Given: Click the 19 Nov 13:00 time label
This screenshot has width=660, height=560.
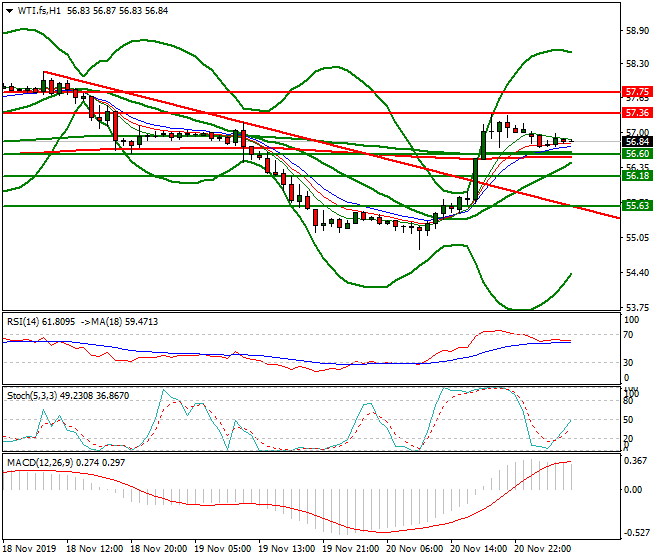Looking at the screenshot, I should tap(287, 549).
